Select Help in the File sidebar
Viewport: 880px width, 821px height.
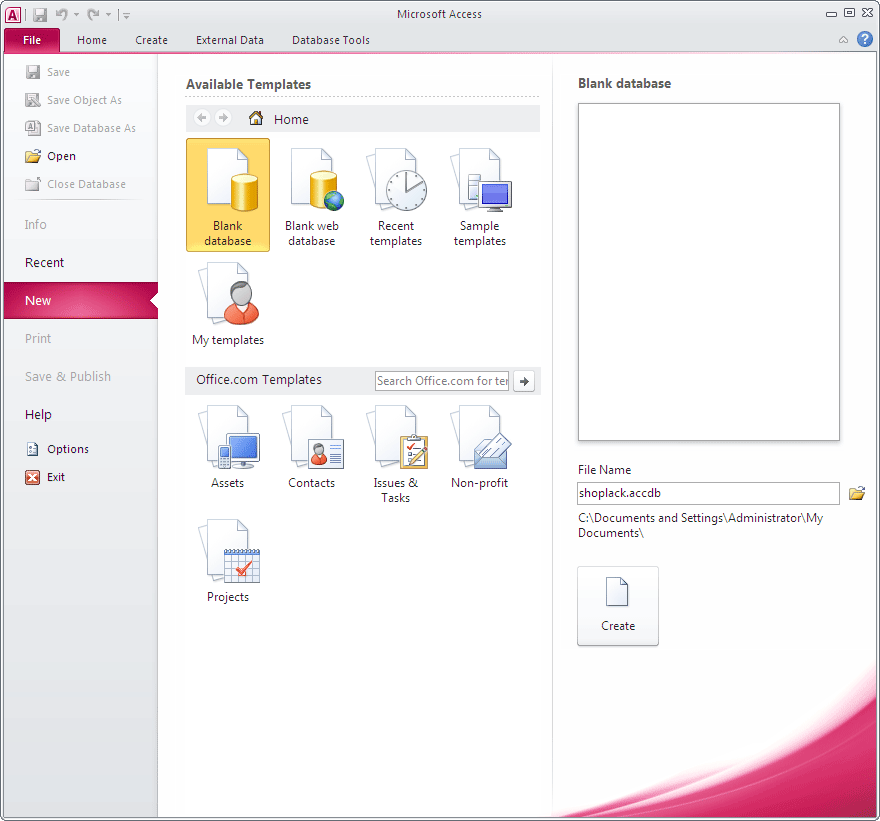tap(81, 415)
